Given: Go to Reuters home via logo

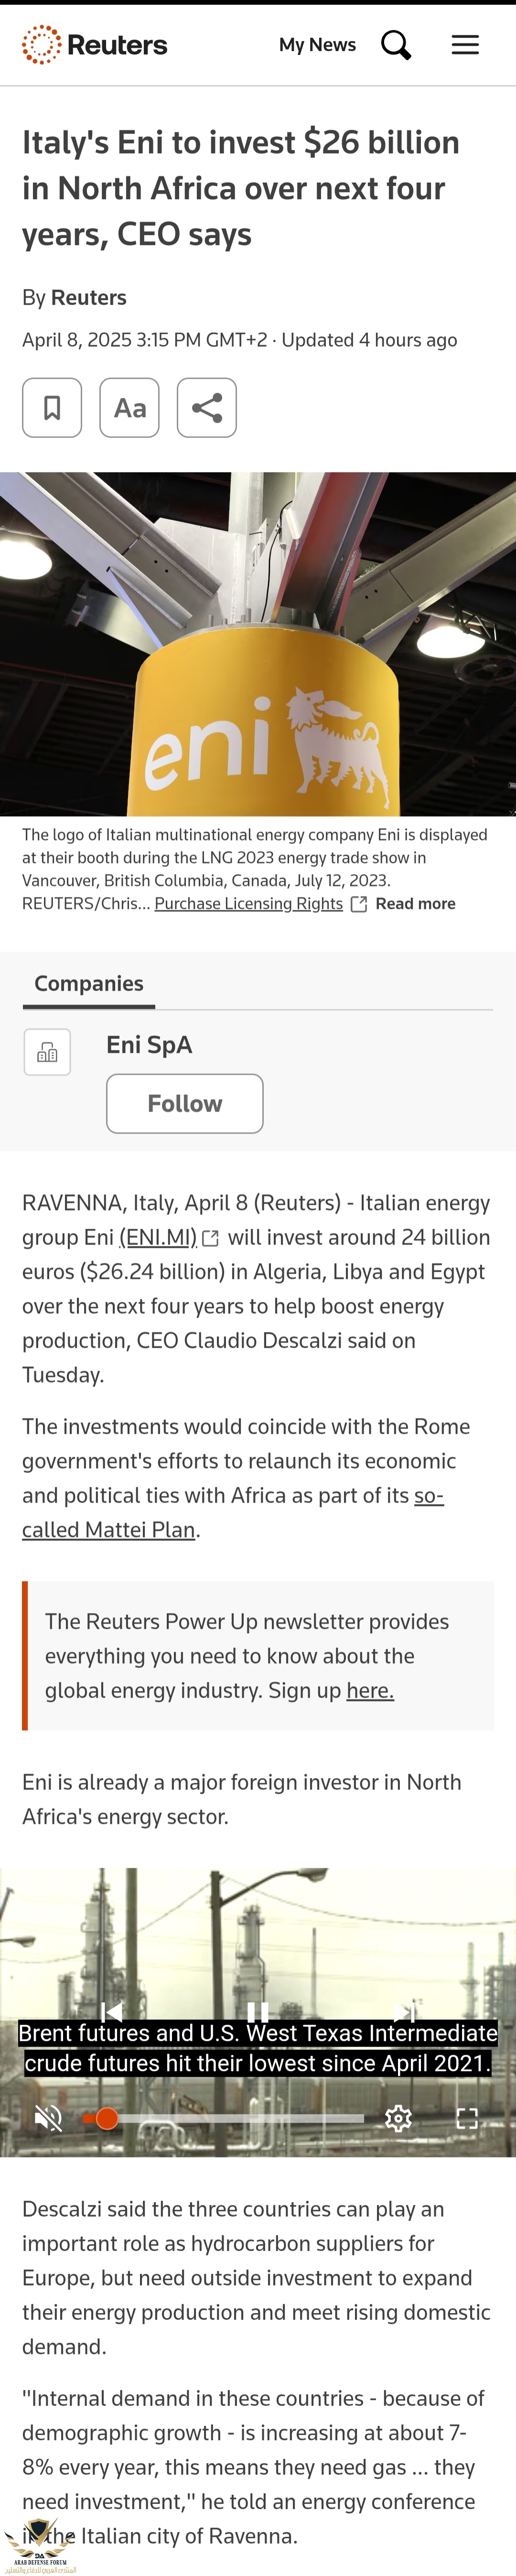Looking at the screenshot, I should (95, 45).
